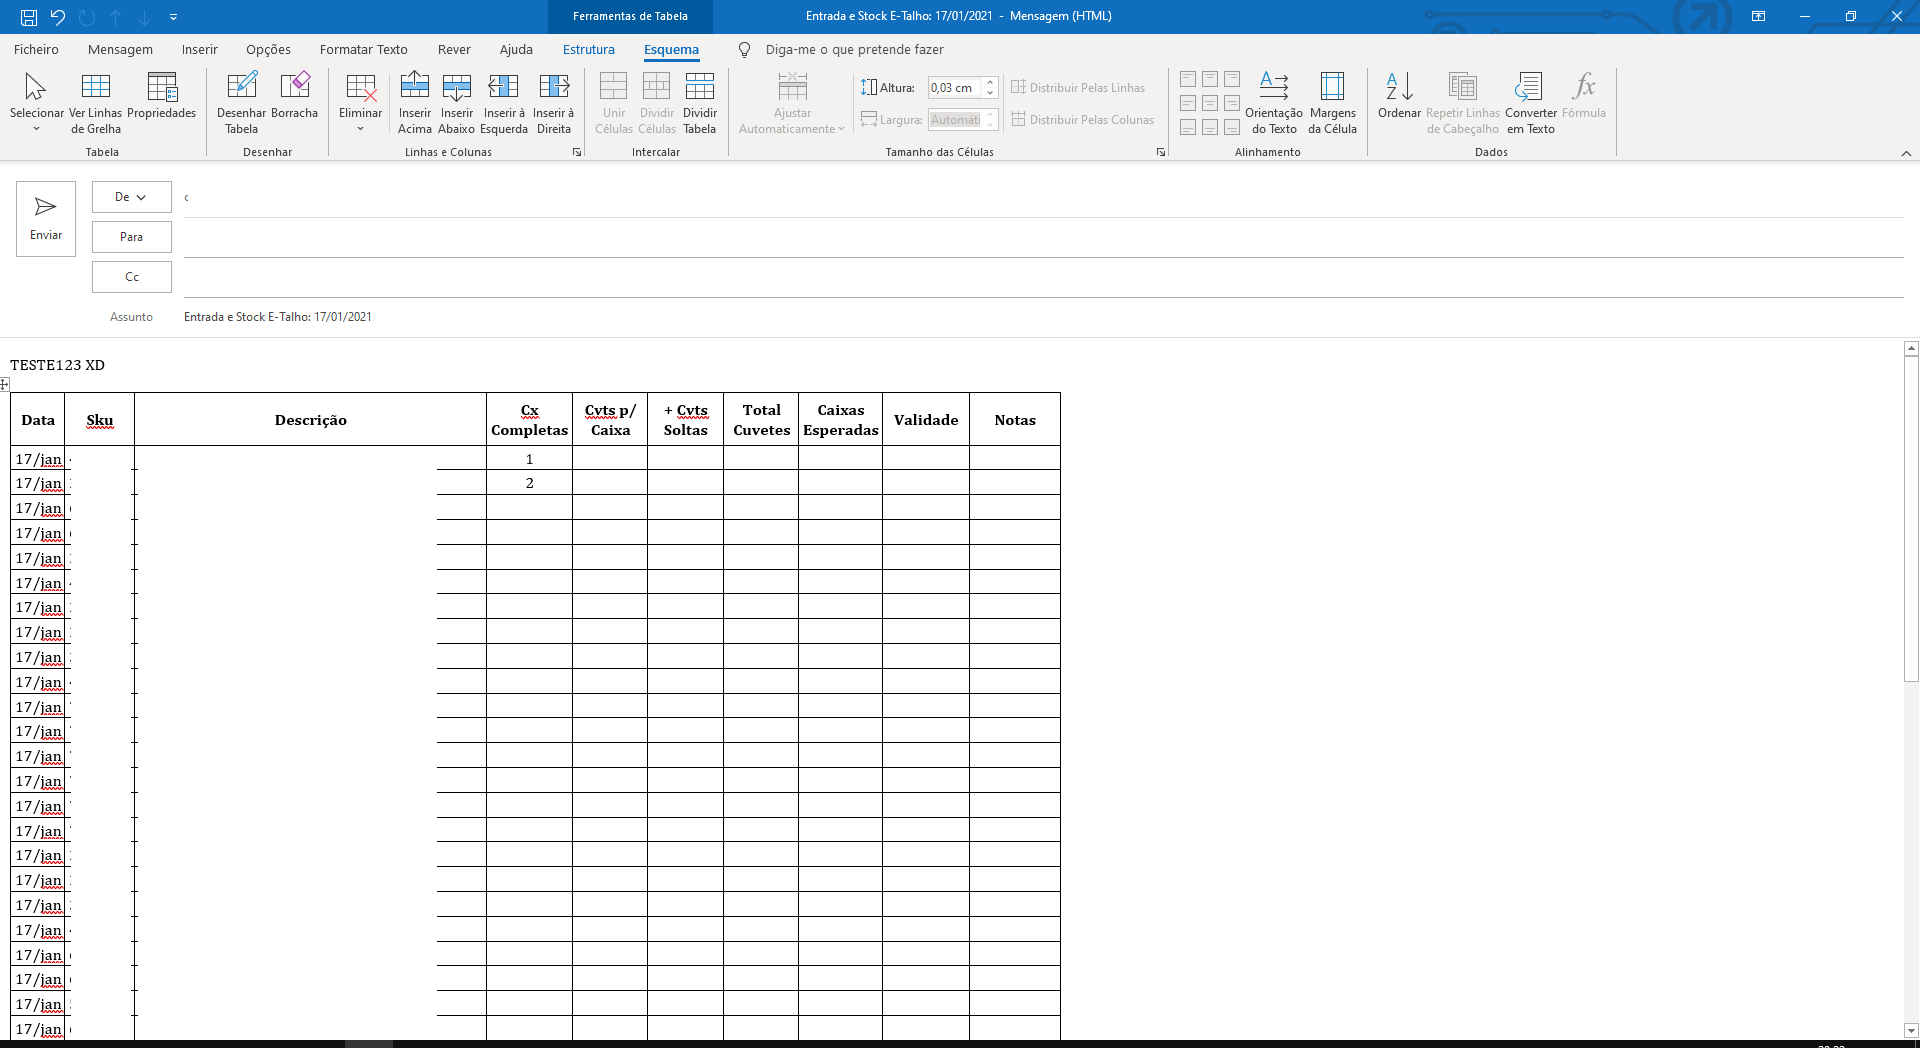Click Repetir Linhas de Cabeçalho
This screenshot has width=1920, height=1048.
(x=1462, y=103)
